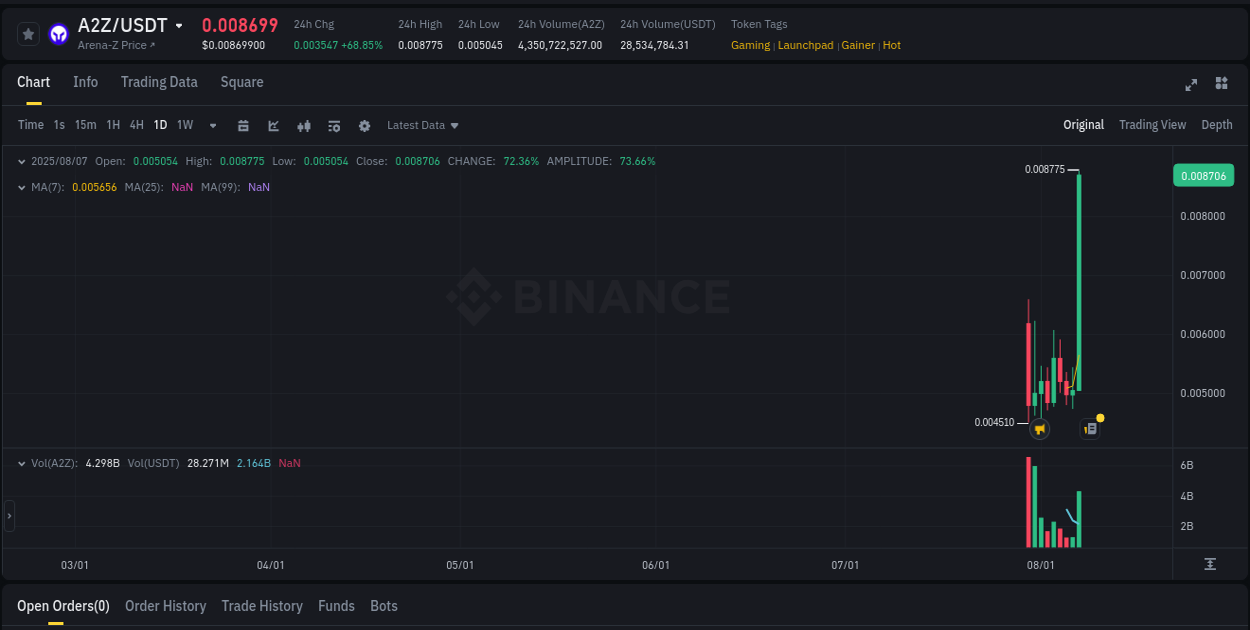Open the panel layout grid icon
Viewport: 1250px width, 630px height.
coord(1221,85)
